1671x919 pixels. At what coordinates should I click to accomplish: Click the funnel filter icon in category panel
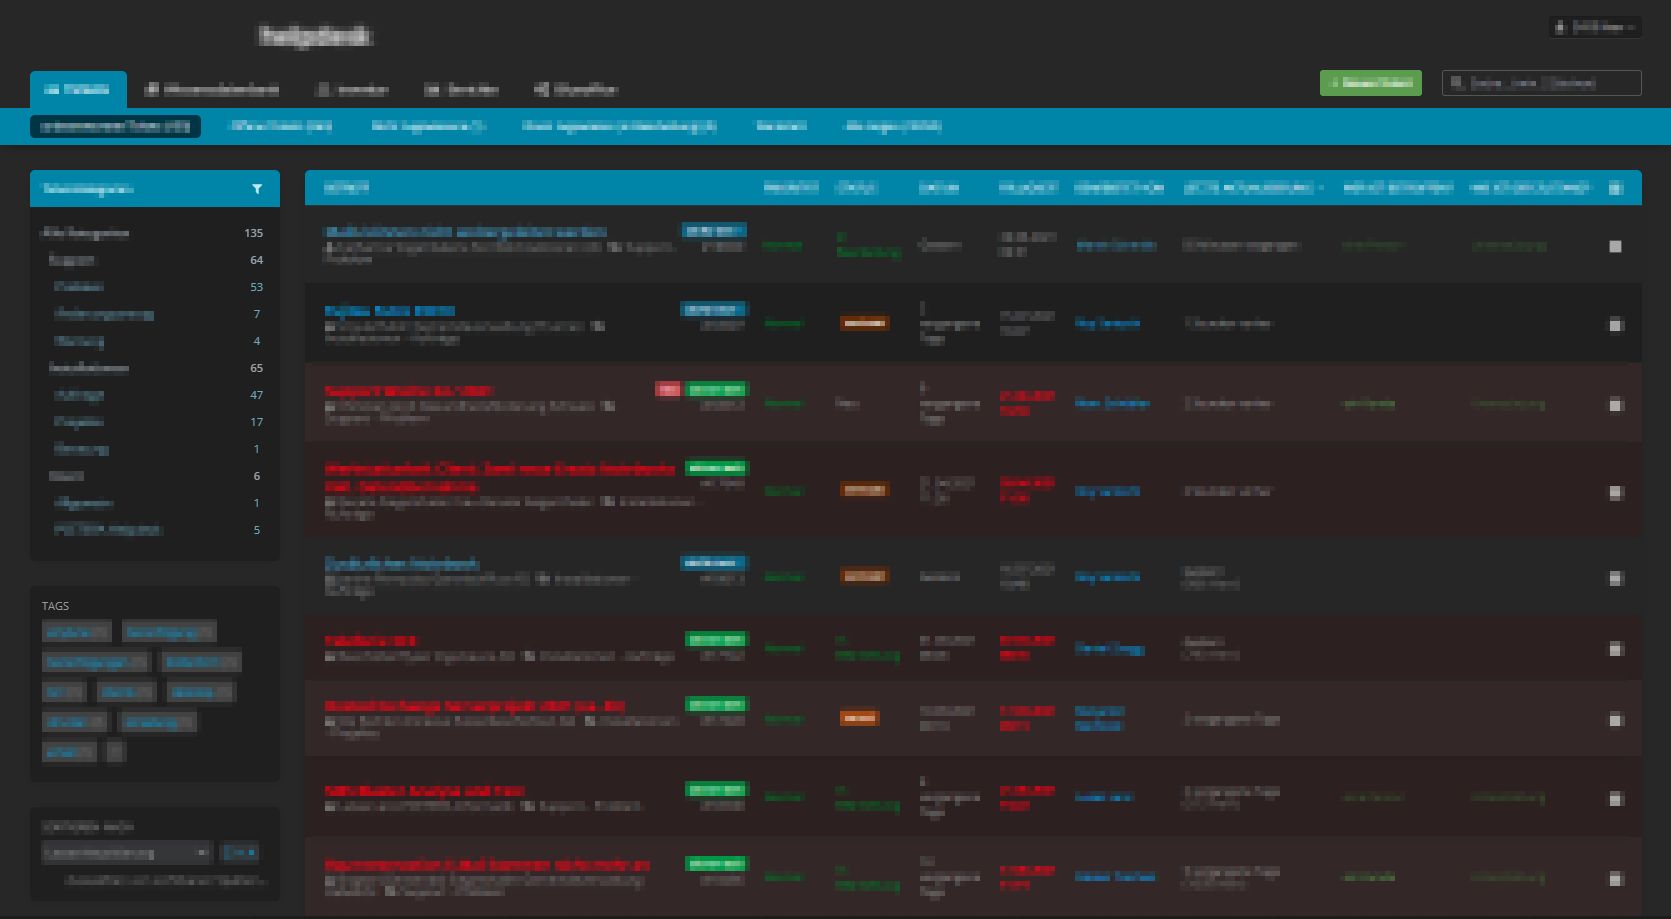[257, 189]
